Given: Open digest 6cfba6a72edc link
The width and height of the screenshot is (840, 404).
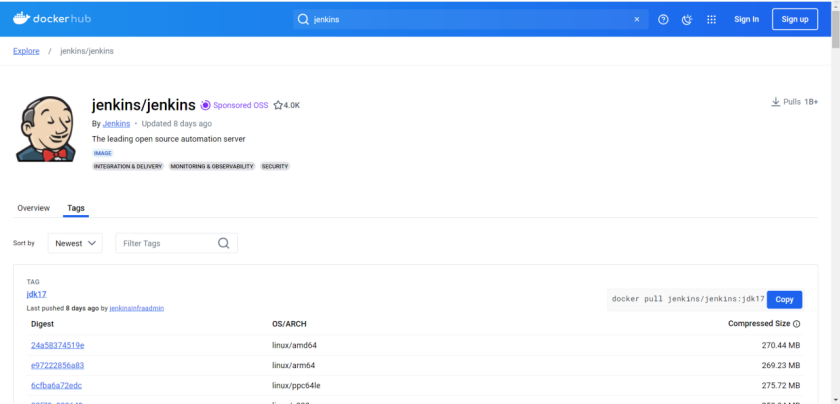Looking at the screenshot, I should point(56,386).
